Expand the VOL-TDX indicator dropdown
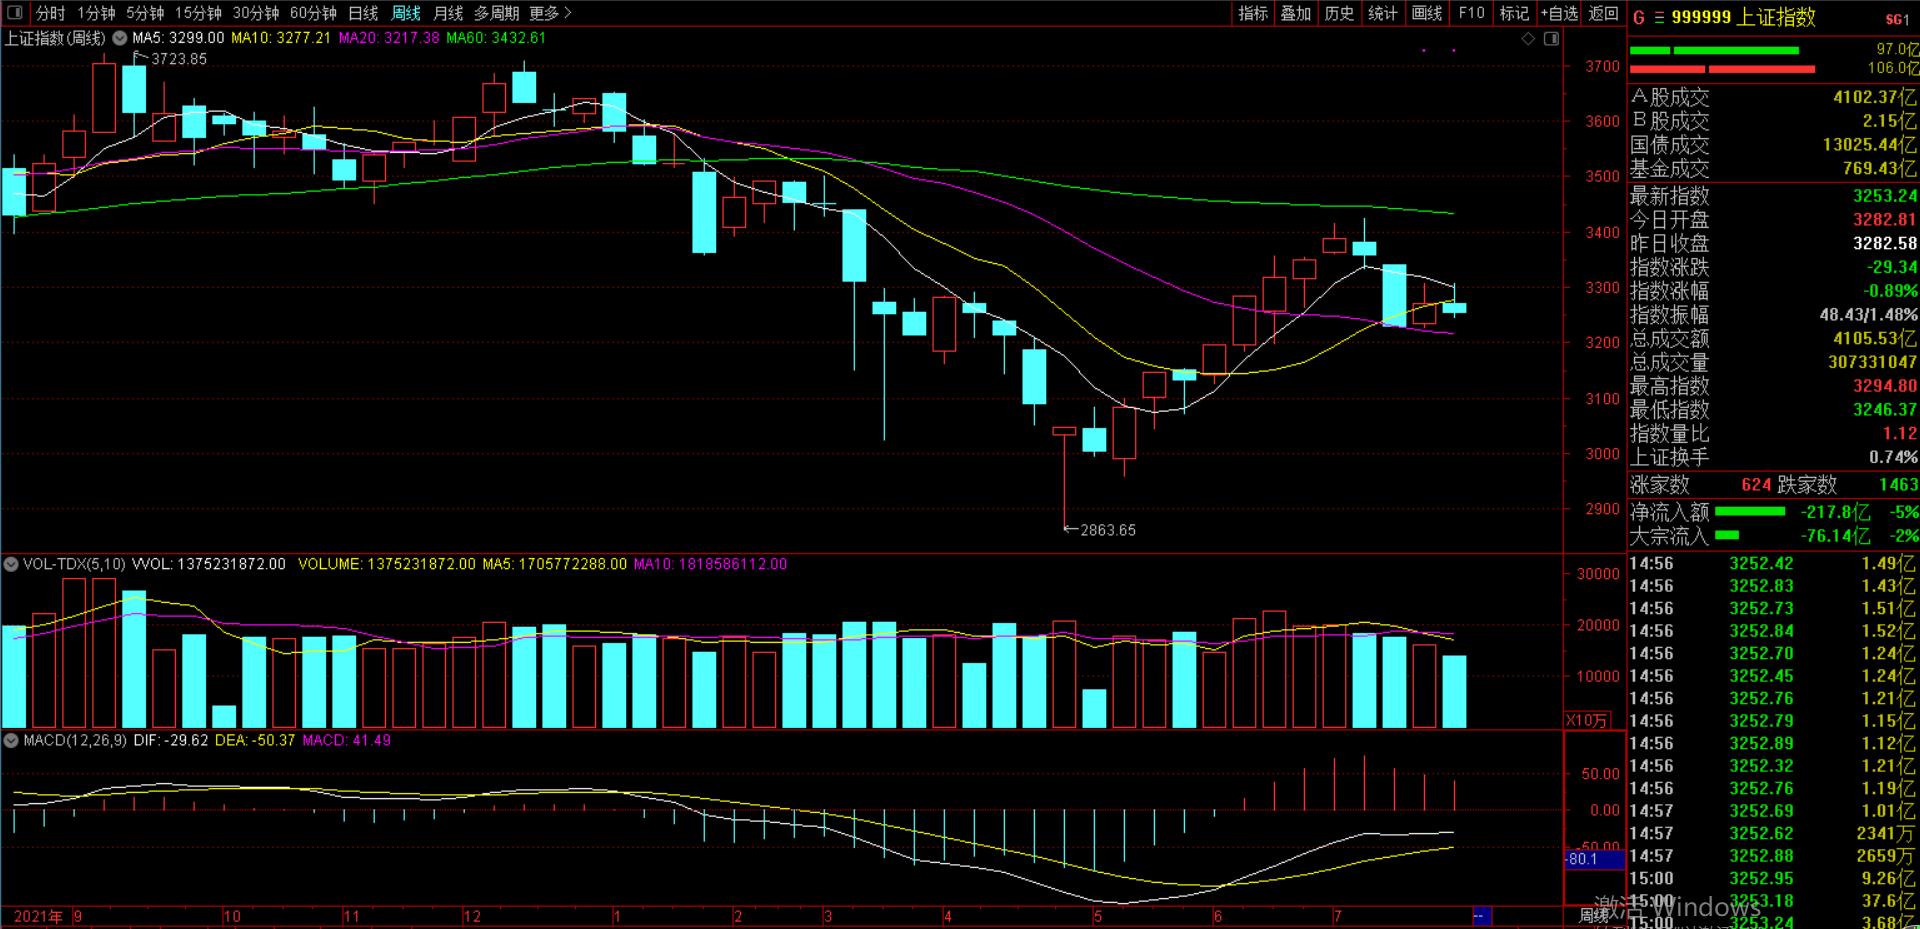1920x929 pixels. coord(11,564)
